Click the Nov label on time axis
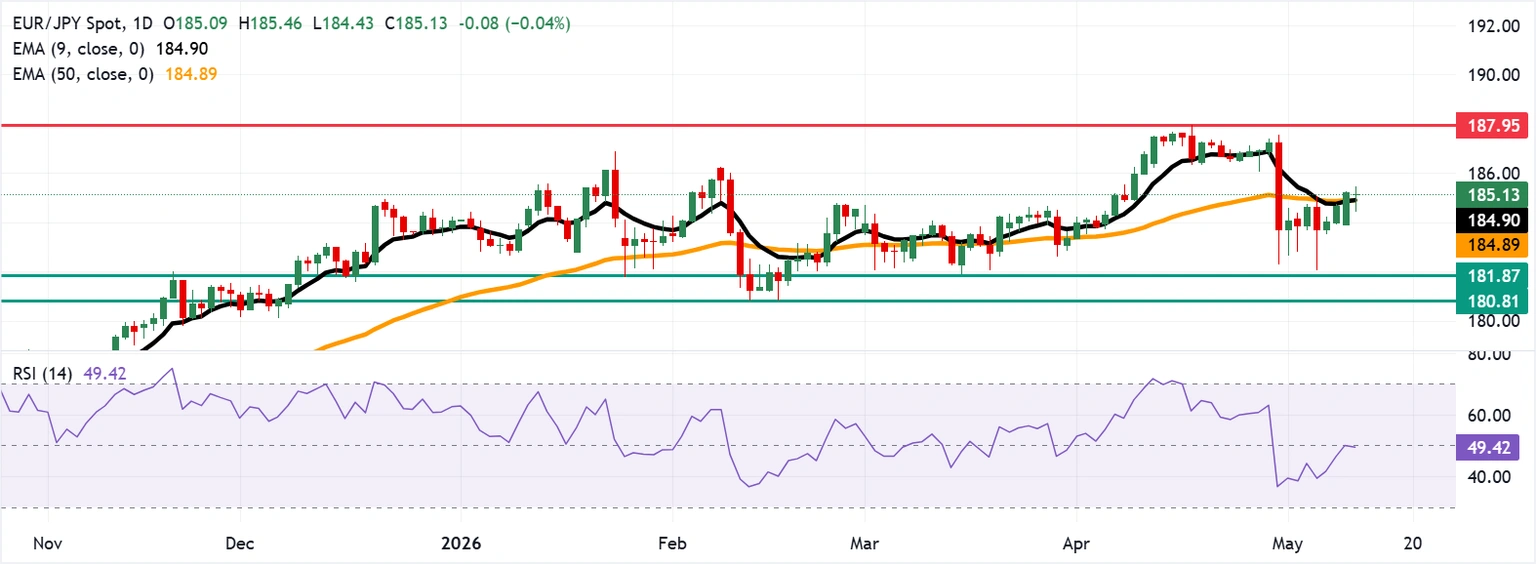This screenshot has width=1536, height=564. pos(47,544)
